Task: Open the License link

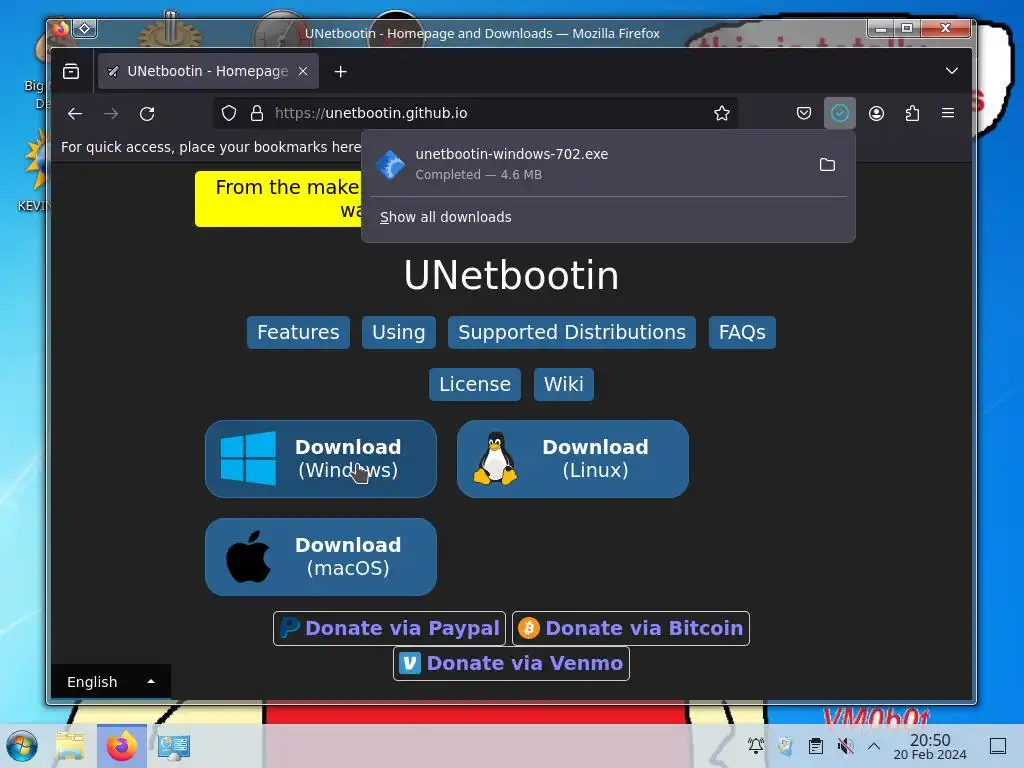Action: coord(475,384)
